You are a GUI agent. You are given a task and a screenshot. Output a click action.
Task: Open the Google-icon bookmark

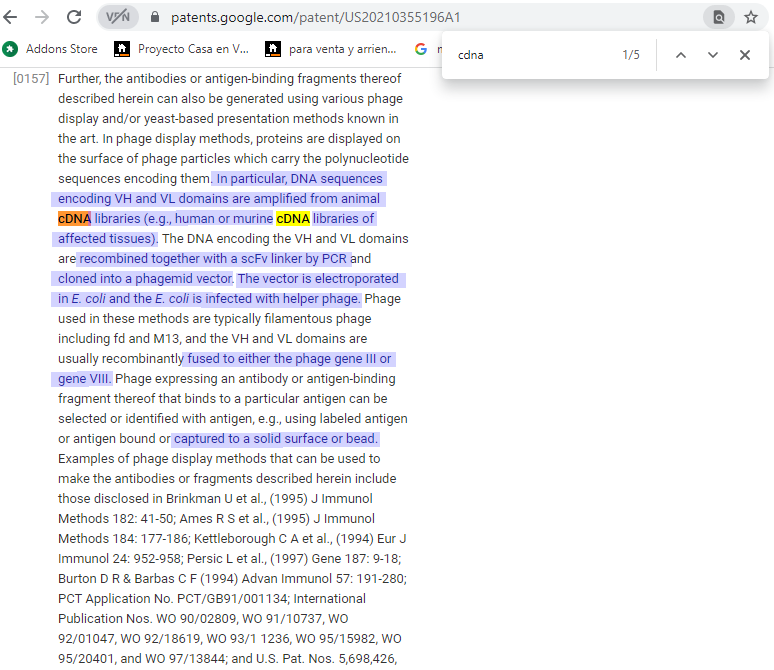[x=421, y=48]
